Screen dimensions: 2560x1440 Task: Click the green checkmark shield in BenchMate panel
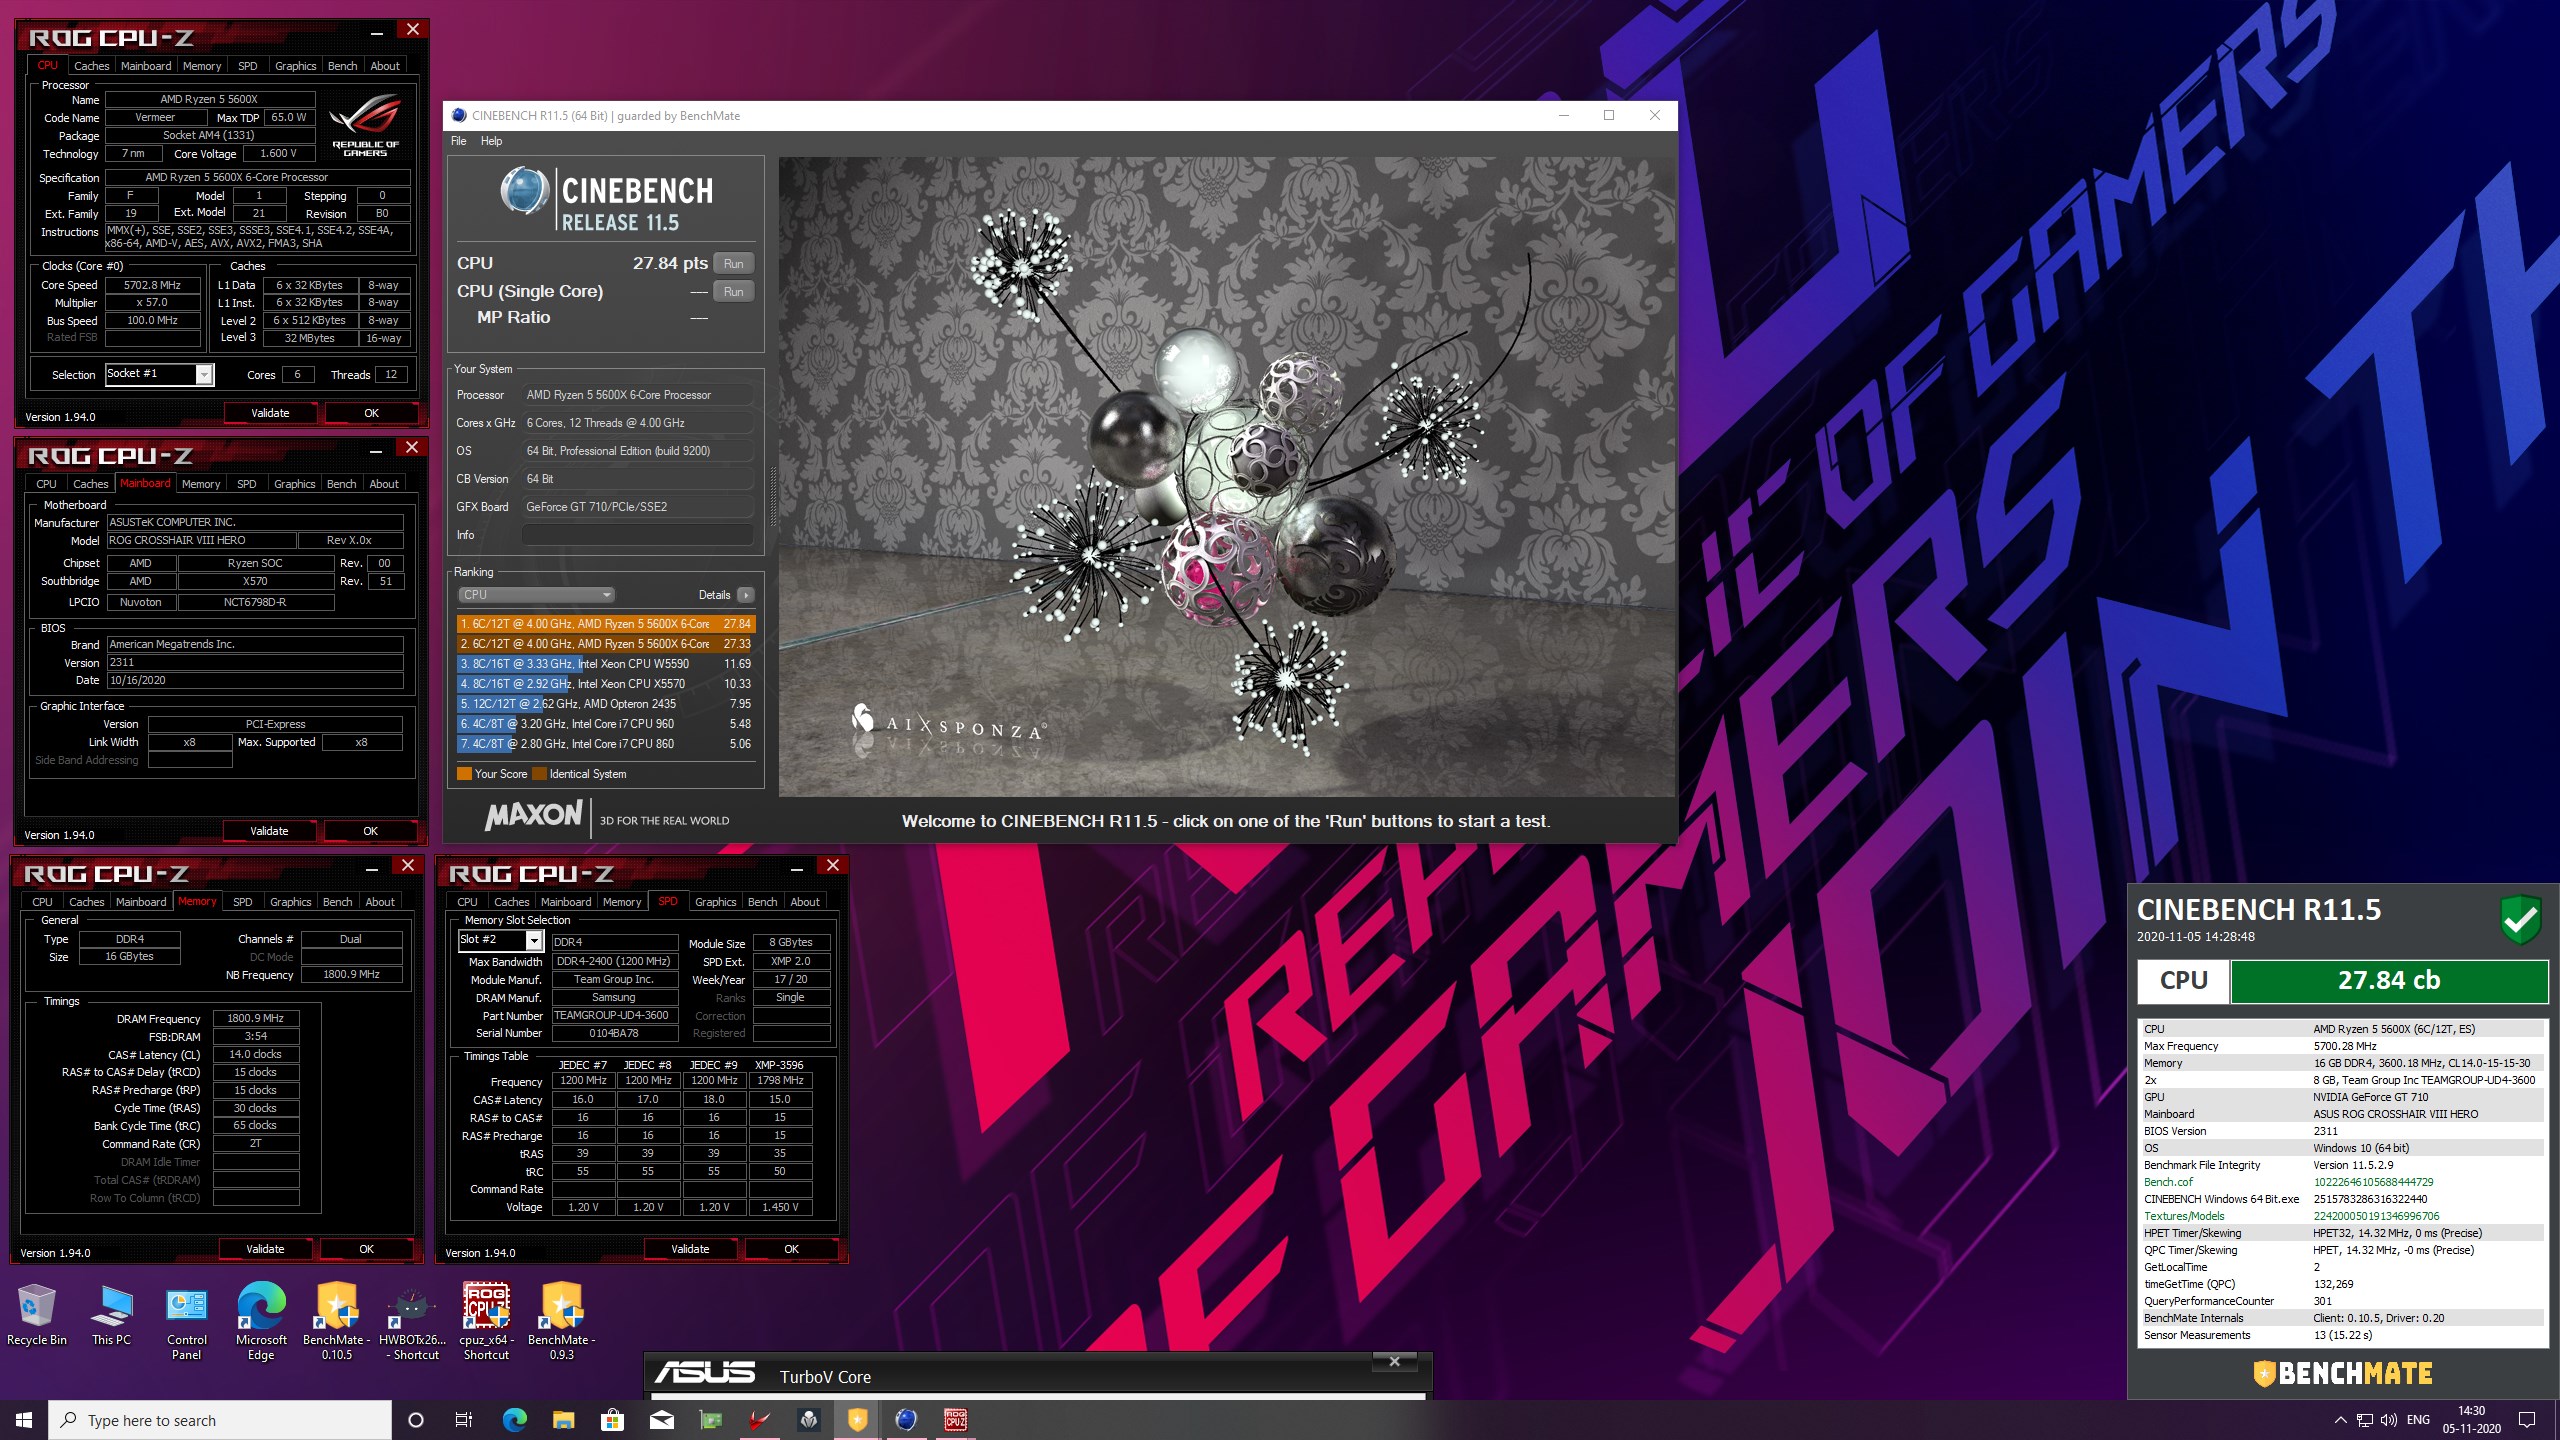pos(2520,918)
